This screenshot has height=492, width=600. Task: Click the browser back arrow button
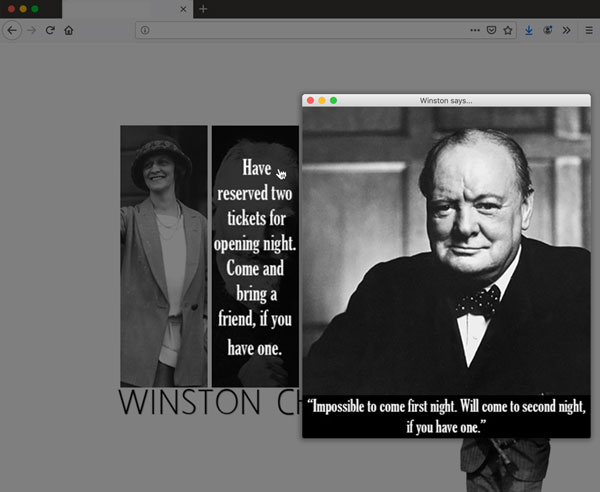point(12,30)
